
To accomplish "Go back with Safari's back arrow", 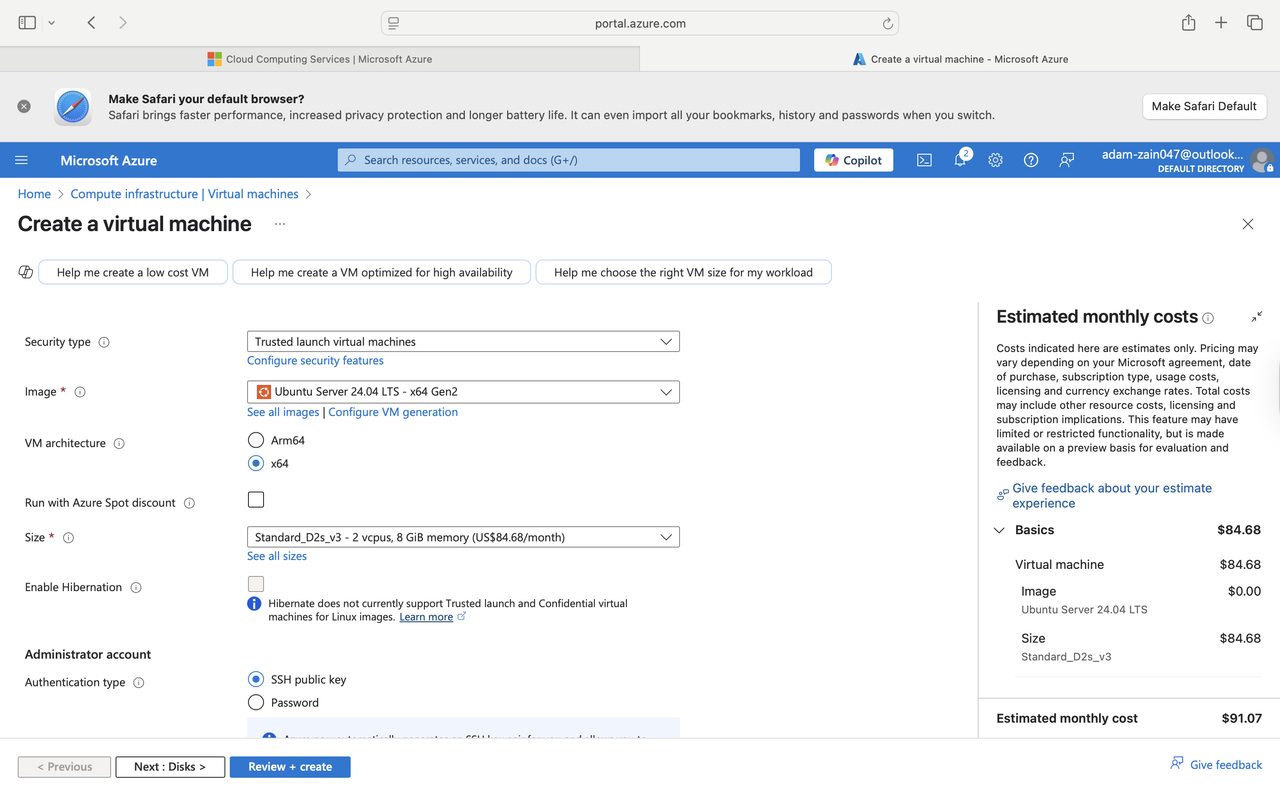I will [x=91, y=22].
